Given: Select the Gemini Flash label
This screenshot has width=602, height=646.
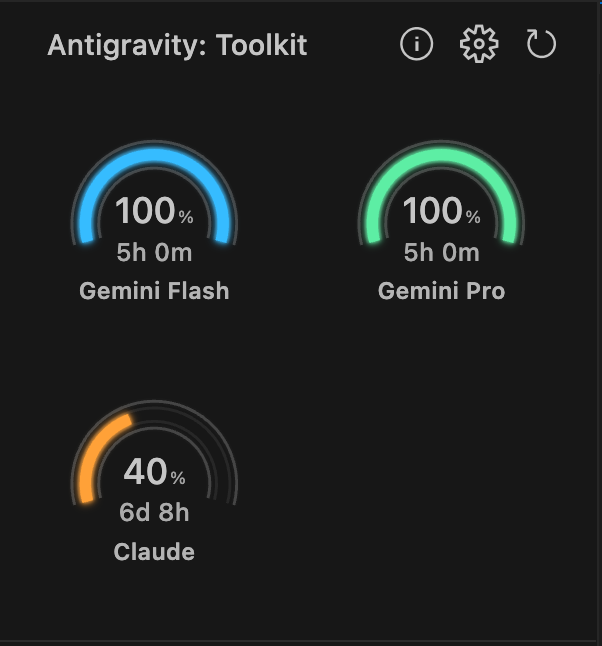Looking at the screenshot, I should pyautogui.click(x=154, y=291).
